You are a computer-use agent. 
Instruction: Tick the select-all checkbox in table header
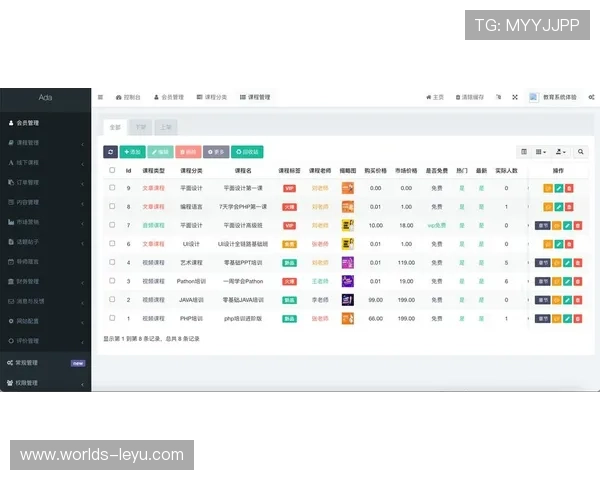point(112,170)
